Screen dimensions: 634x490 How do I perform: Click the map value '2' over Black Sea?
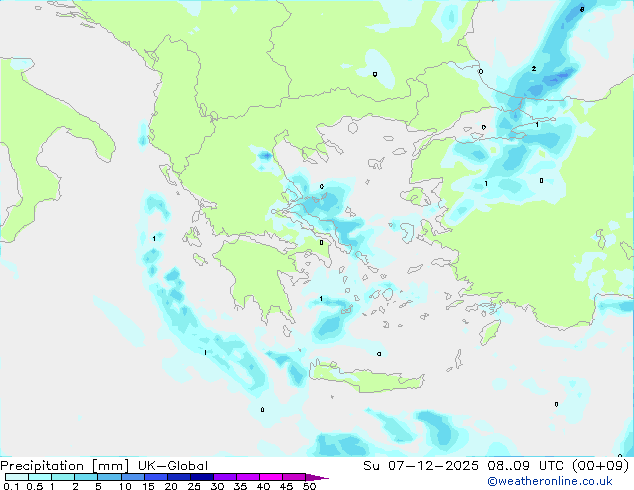tap(534, 69)
